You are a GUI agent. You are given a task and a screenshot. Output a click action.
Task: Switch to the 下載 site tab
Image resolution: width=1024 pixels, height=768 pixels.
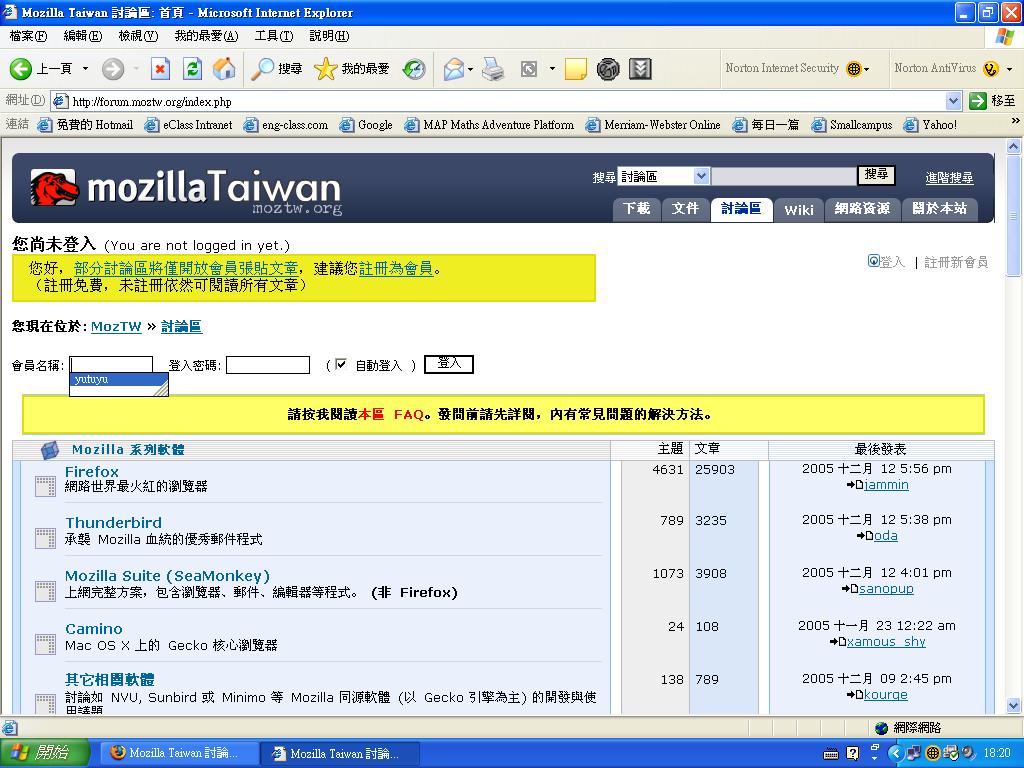coord(636,209)
